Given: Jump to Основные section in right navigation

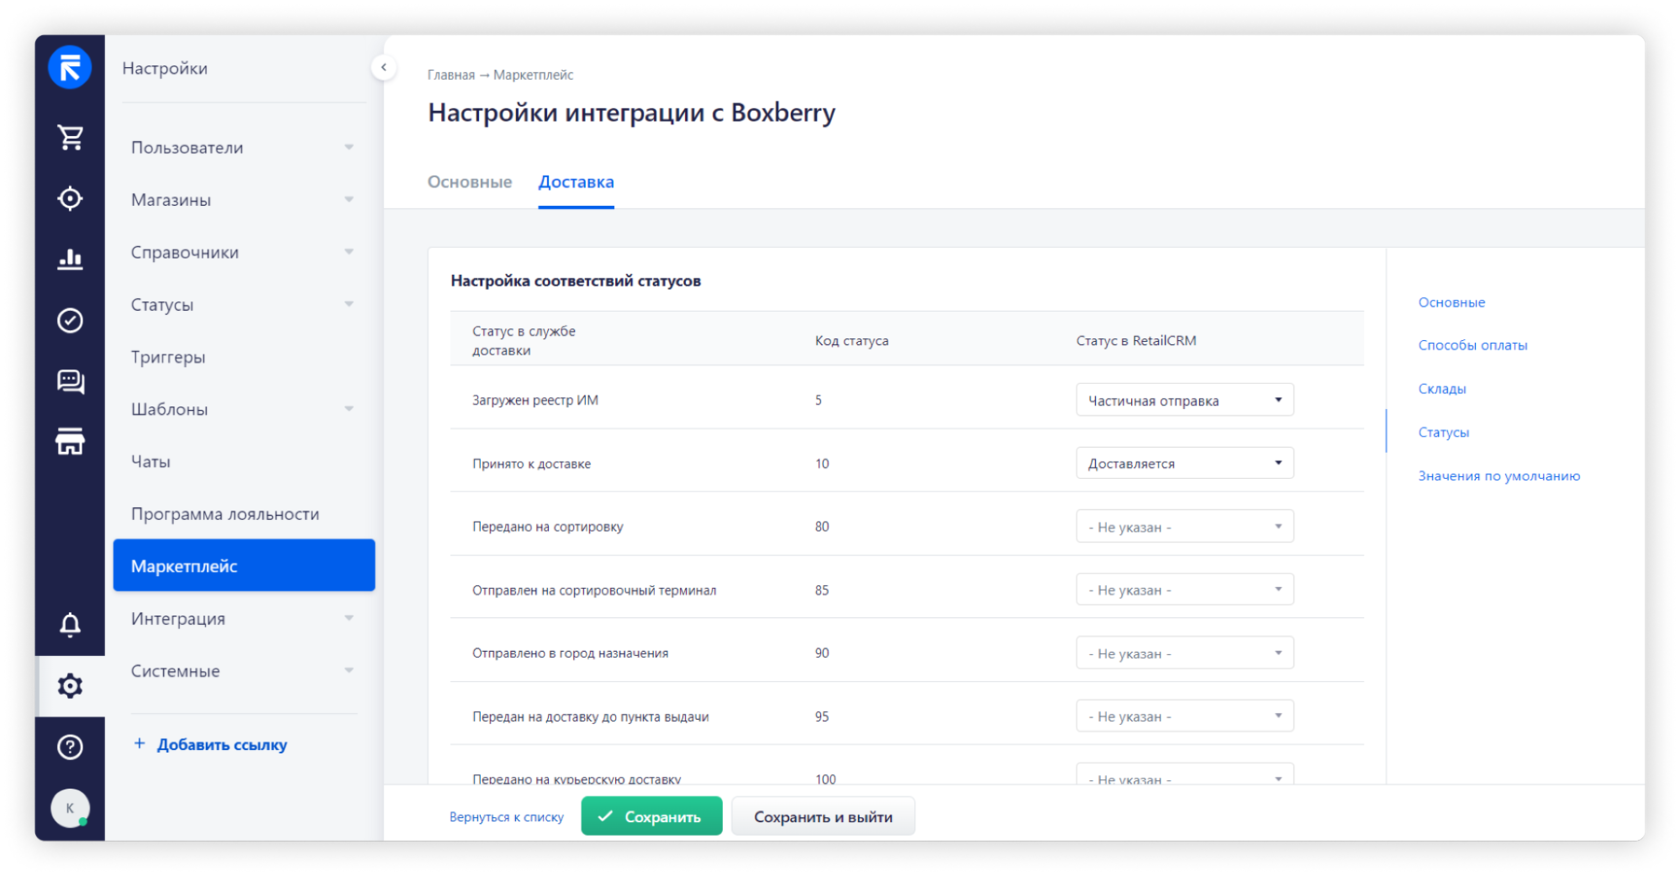Looking at the screenshot, I should [1451, 302].
